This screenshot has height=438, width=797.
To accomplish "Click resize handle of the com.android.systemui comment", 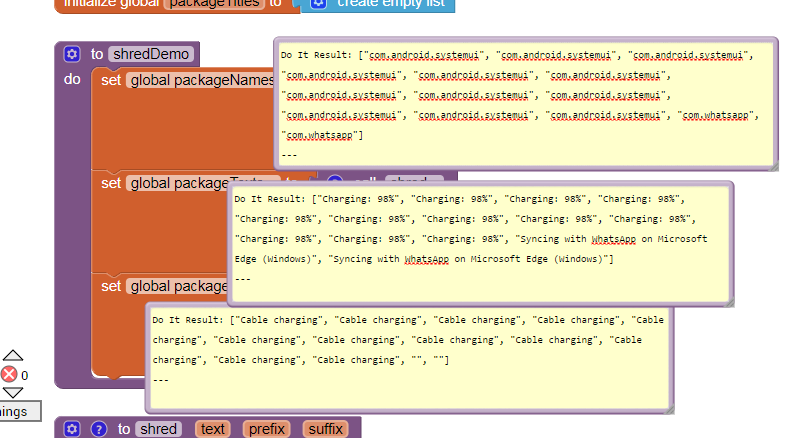I will (772, 166).
